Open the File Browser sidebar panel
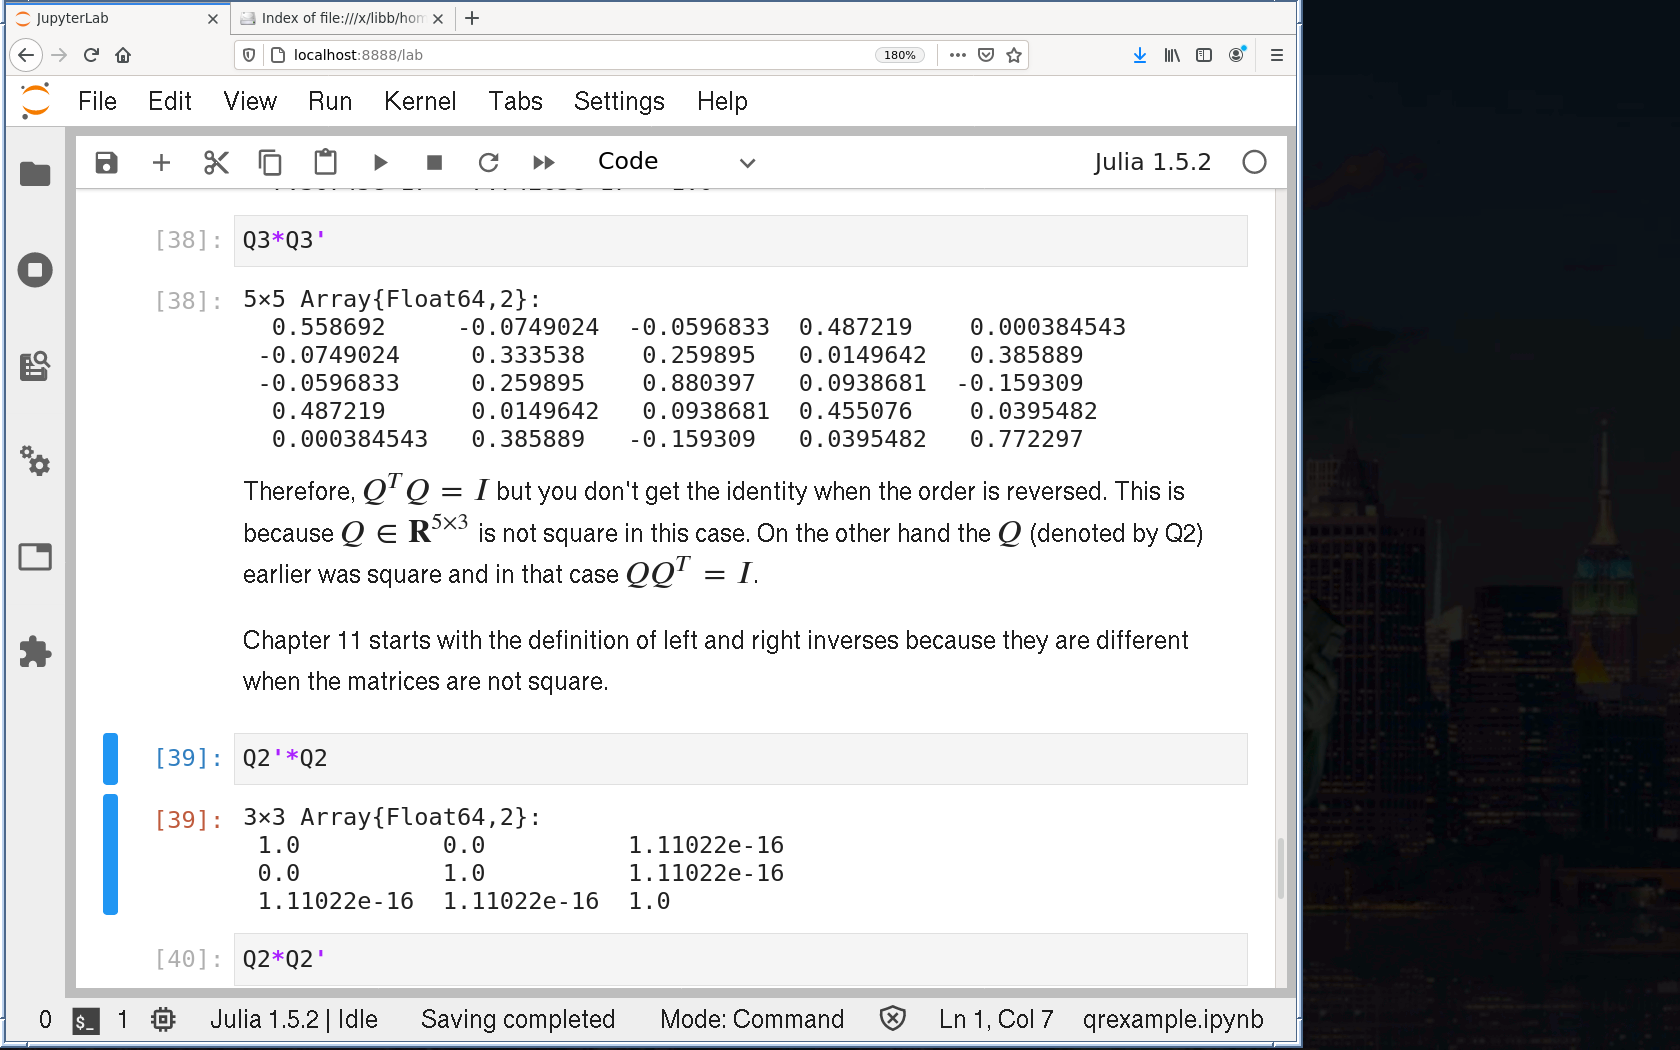The width and height of the screenshot is (1680, 1050). click(35, 174)
